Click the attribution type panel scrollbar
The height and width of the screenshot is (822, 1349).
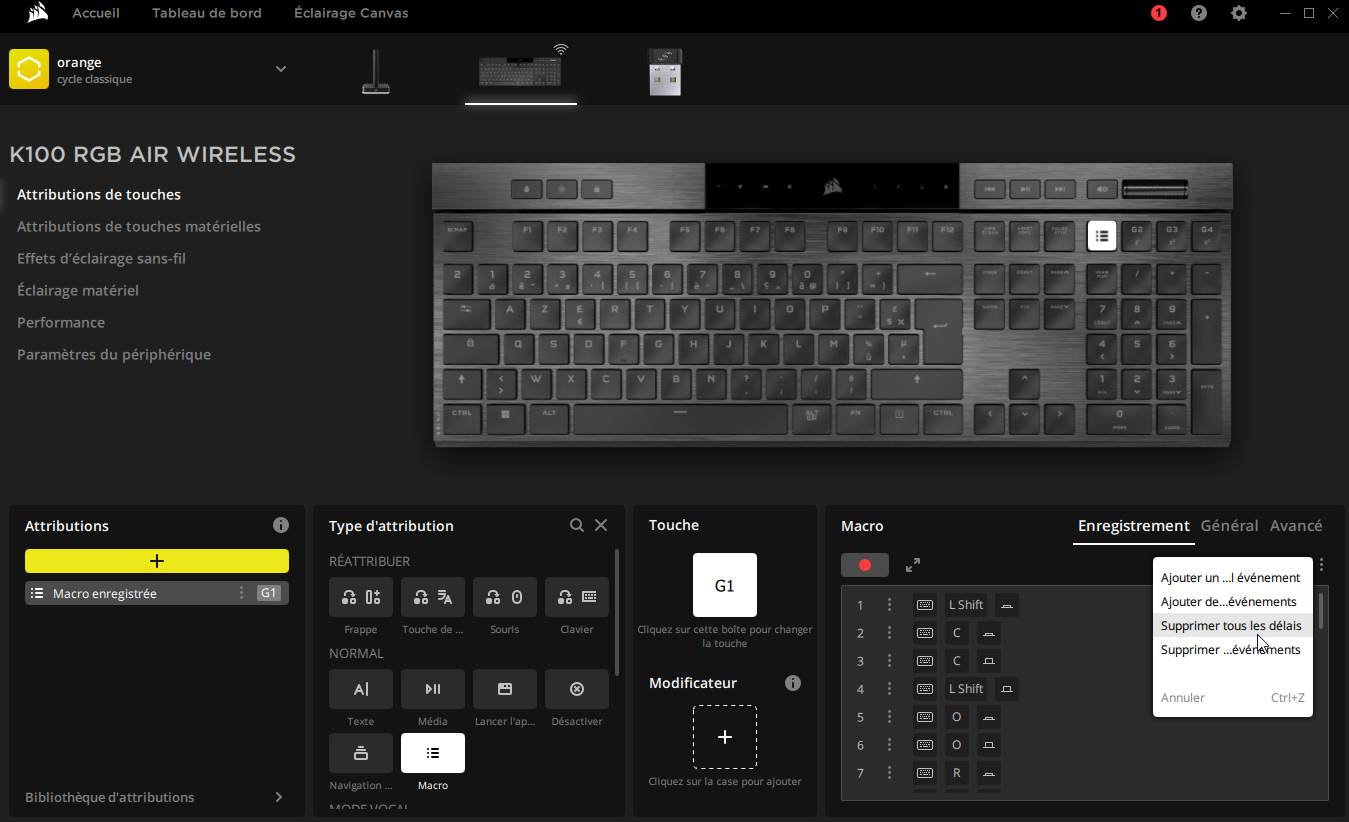coord(617,610)
